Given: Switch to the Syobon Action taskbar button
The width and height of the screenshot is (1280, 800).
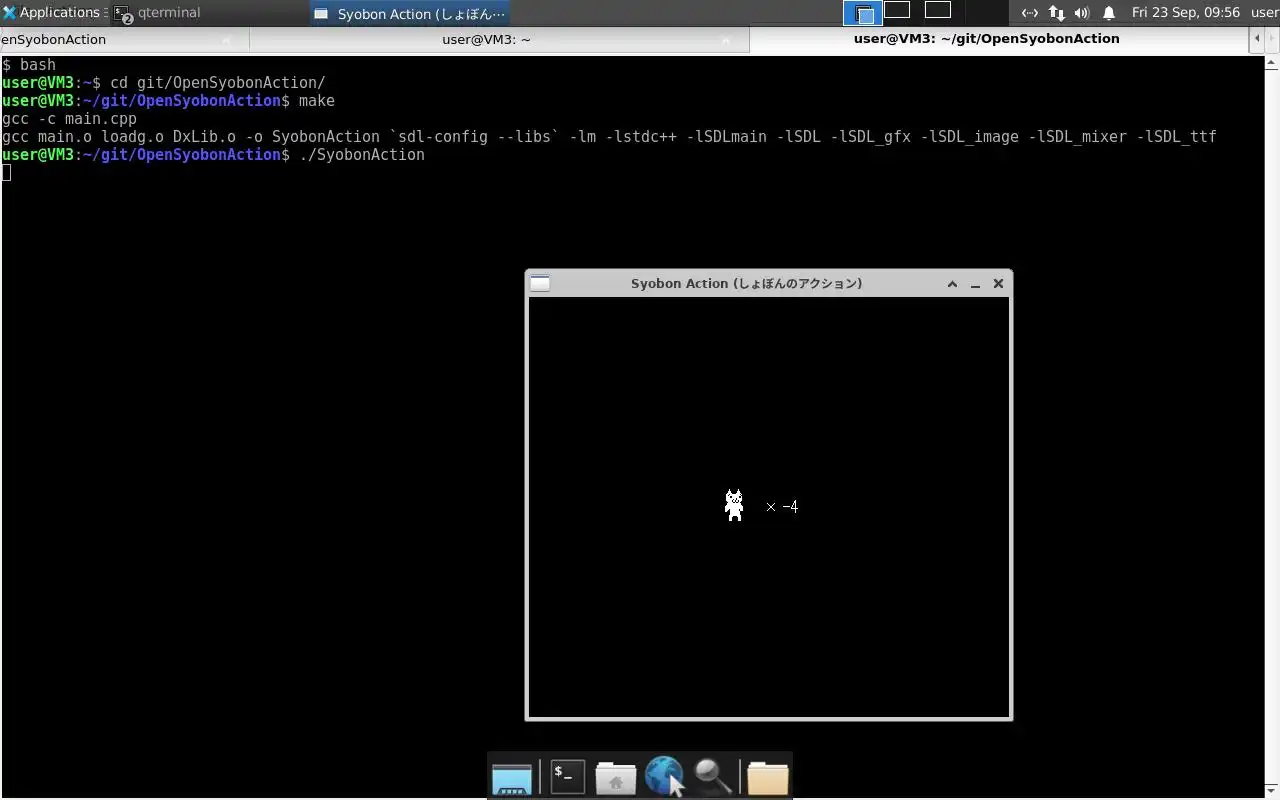Looking at the screenshot, I should 410,13.
